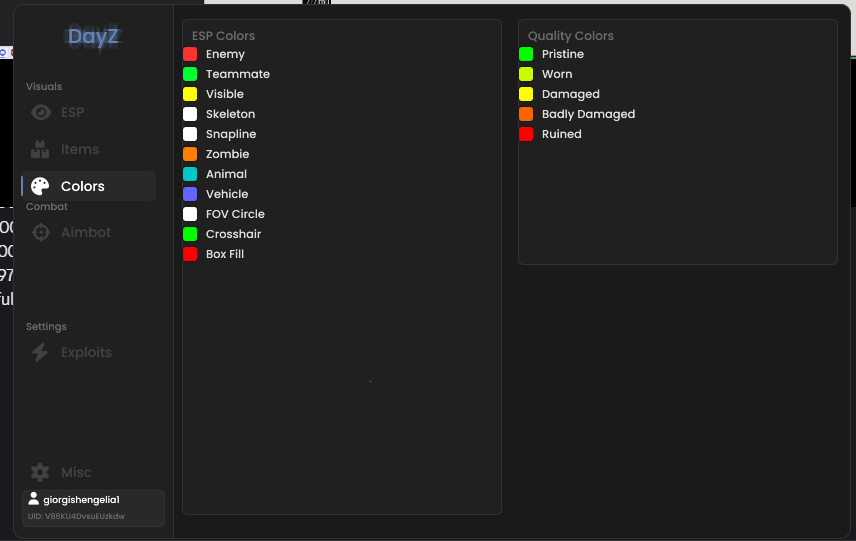Click the Teammate label text
This screenshot has height=541, width=856.
(238, 74)
